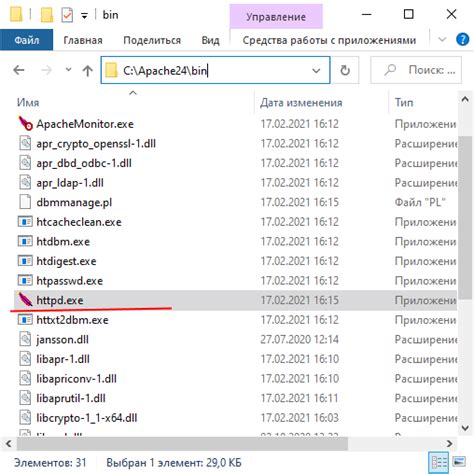
Task: Select the file name libapriconv-1.dll
Action: click(x=76, y=379)
